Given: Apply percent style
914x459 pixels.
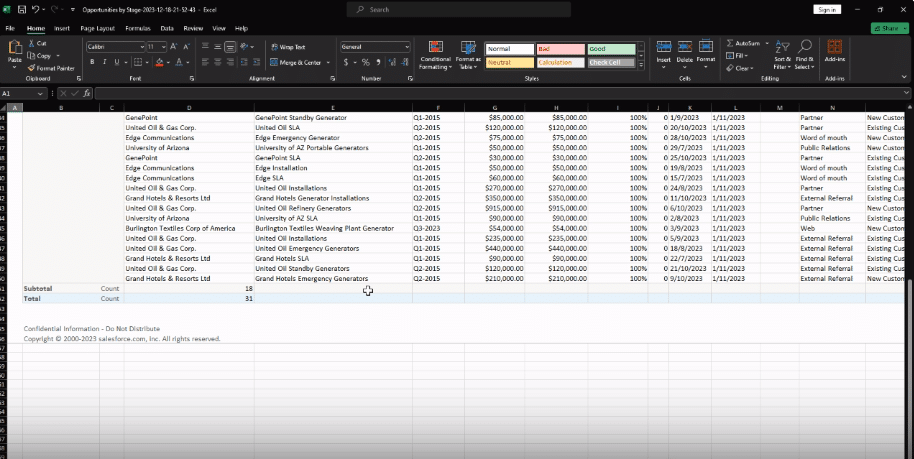Looking at the screenshot, I should pyautogui.click(x=365, y=62).
